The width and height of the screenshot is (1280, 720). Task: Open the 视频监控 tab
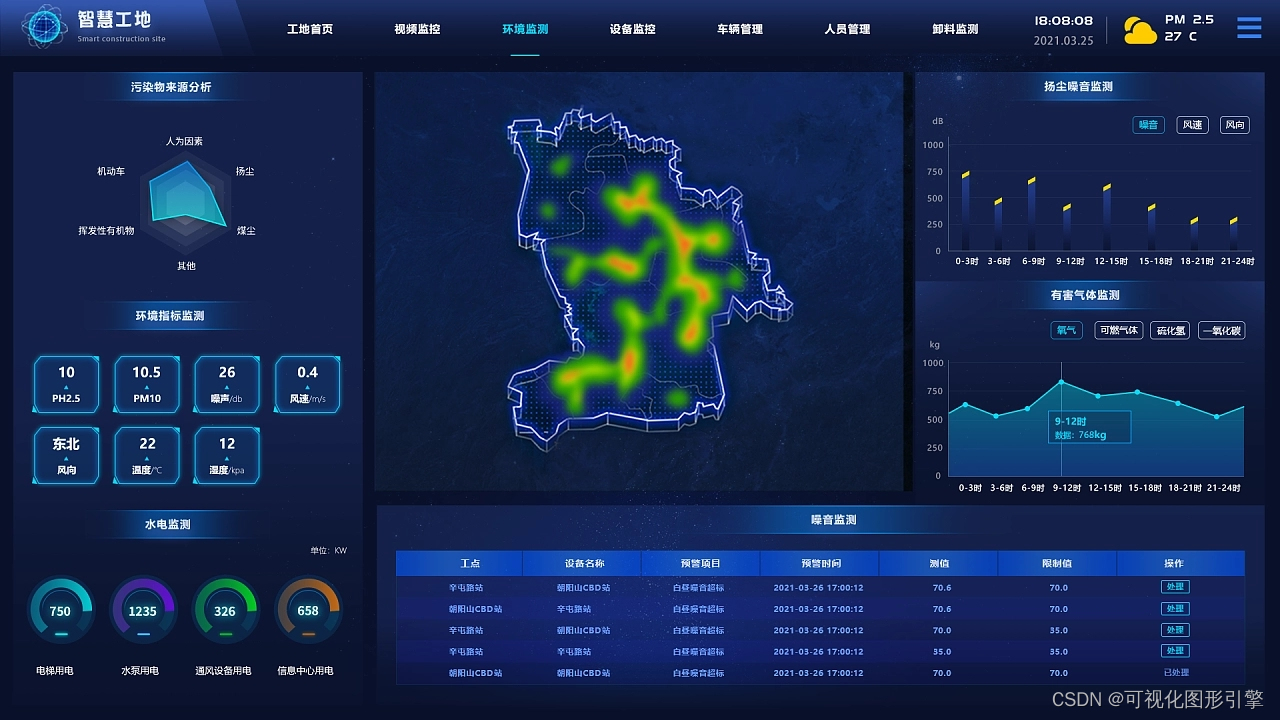(417, 29)
